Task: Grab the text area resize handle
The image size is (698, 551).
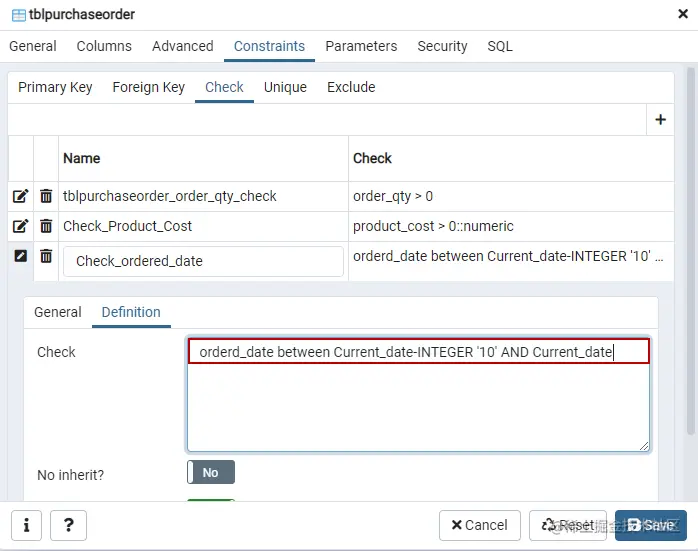Action: pyautogui.click(x=644, y=446)
